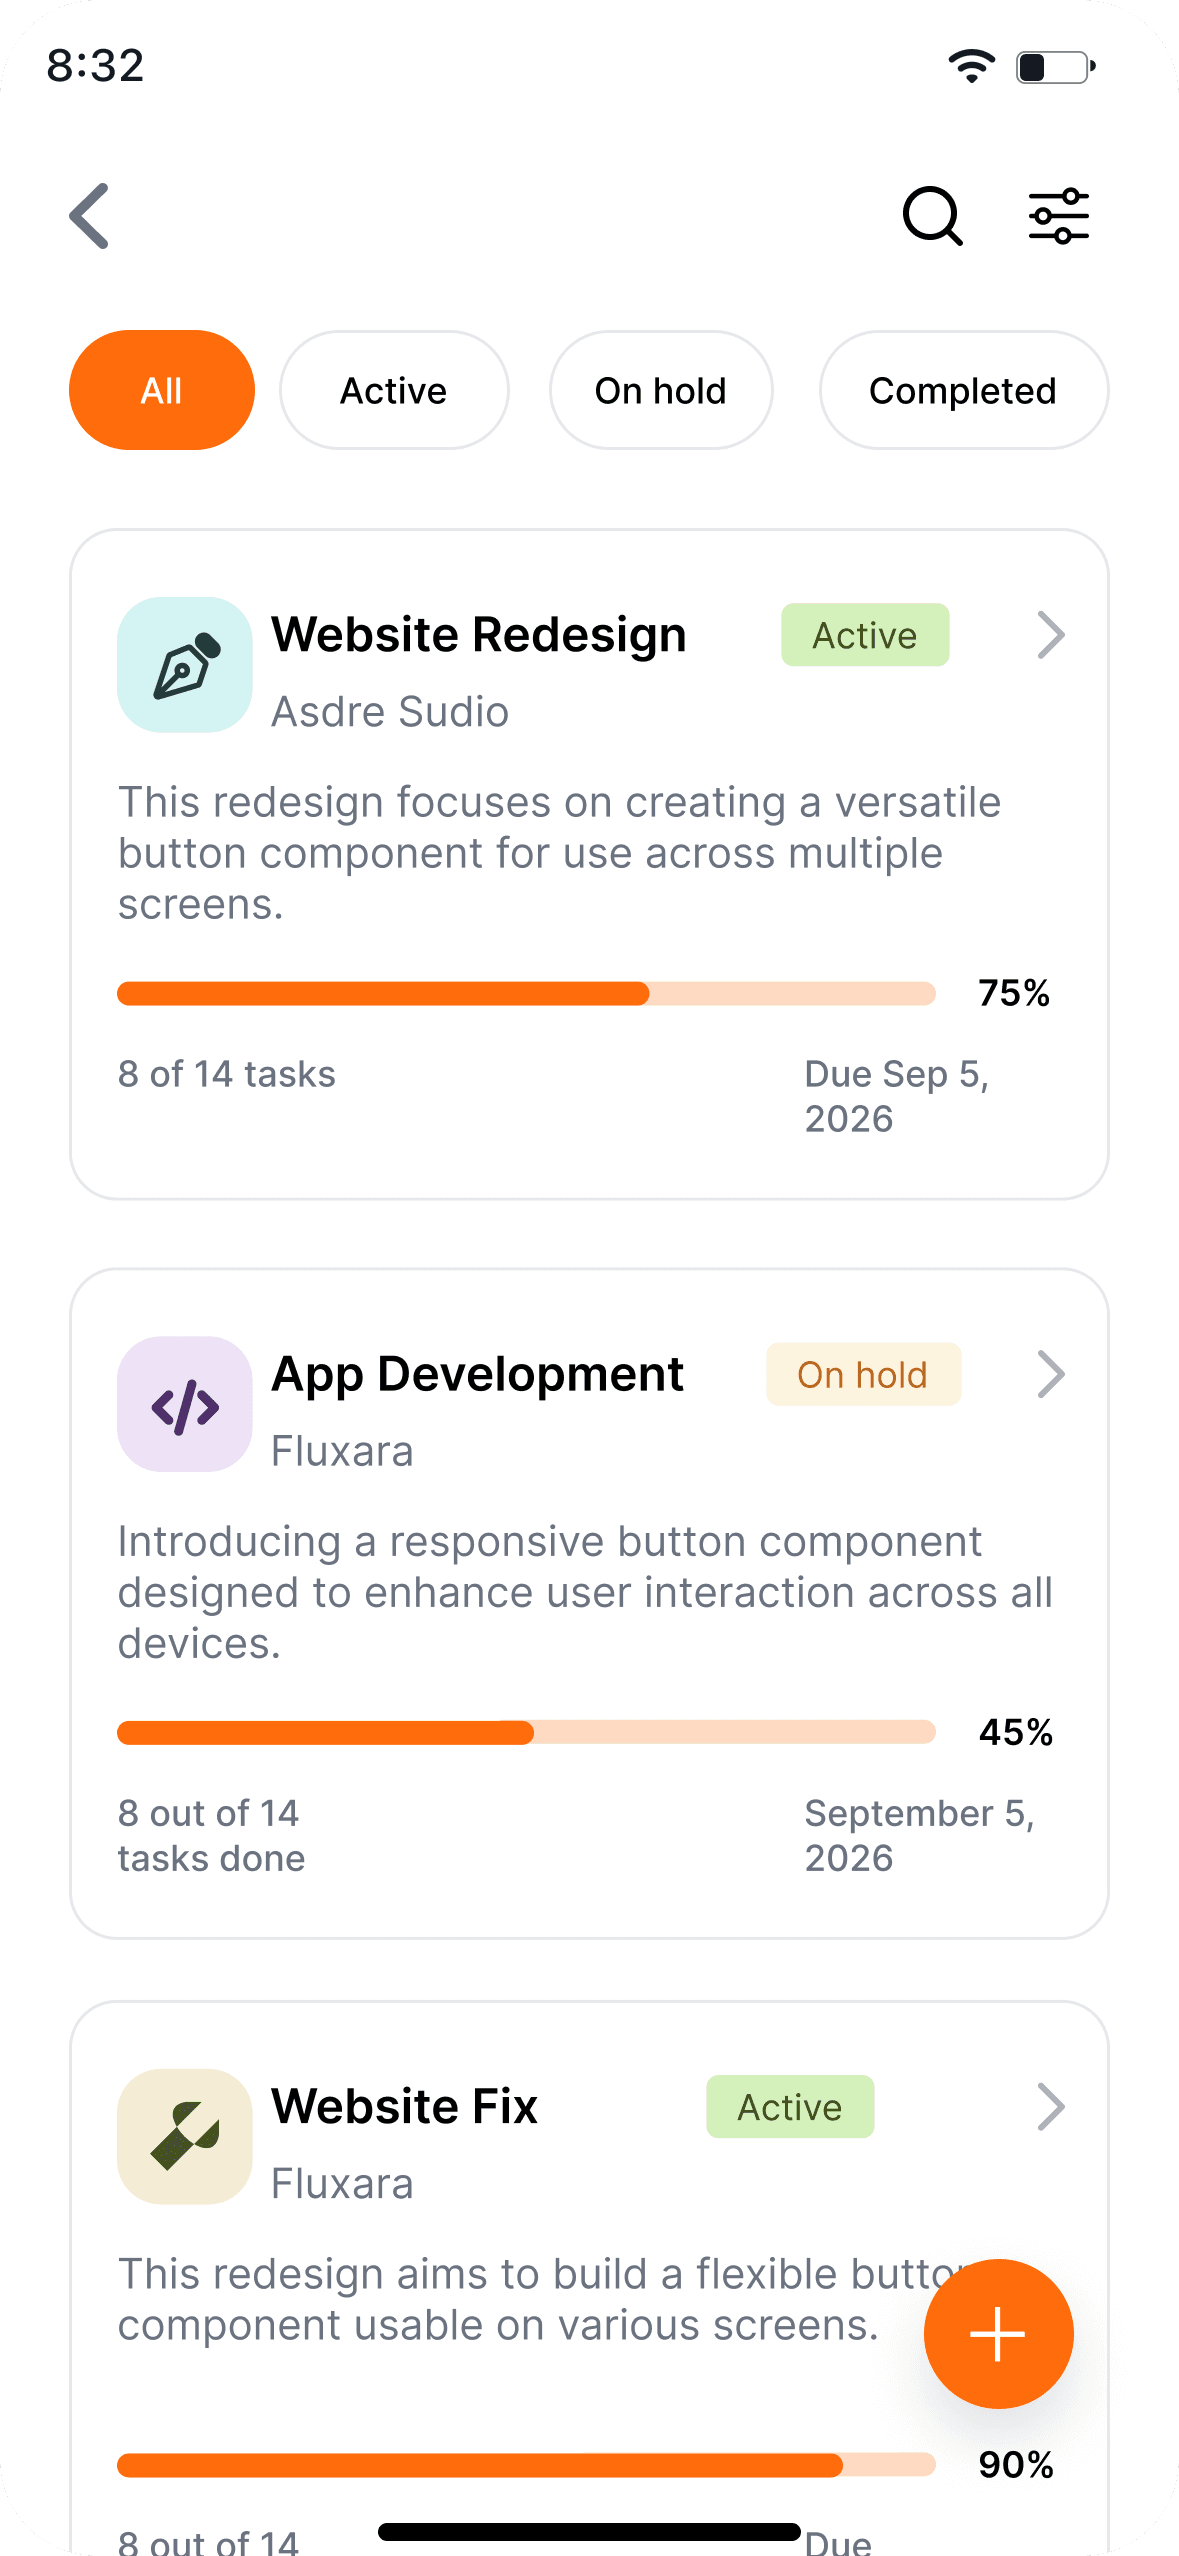Screen dimensions: 1179x2556
Task: Check the Wi-Fi status icon
Action: click(971, 66)
